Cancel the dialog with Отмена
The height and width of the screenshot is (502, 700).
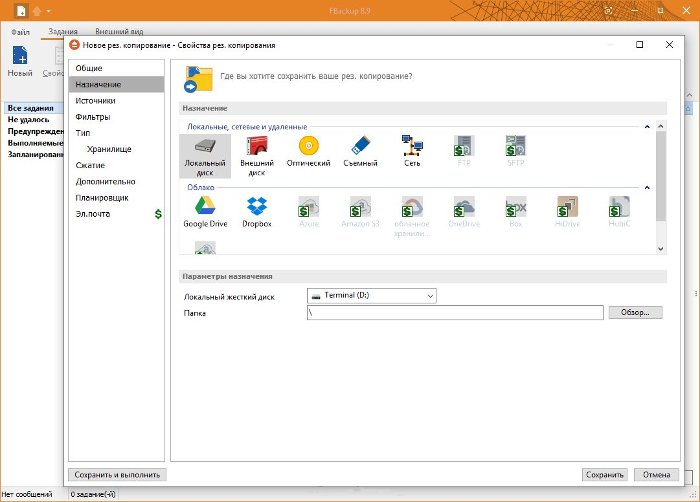[x=656, y=475]
